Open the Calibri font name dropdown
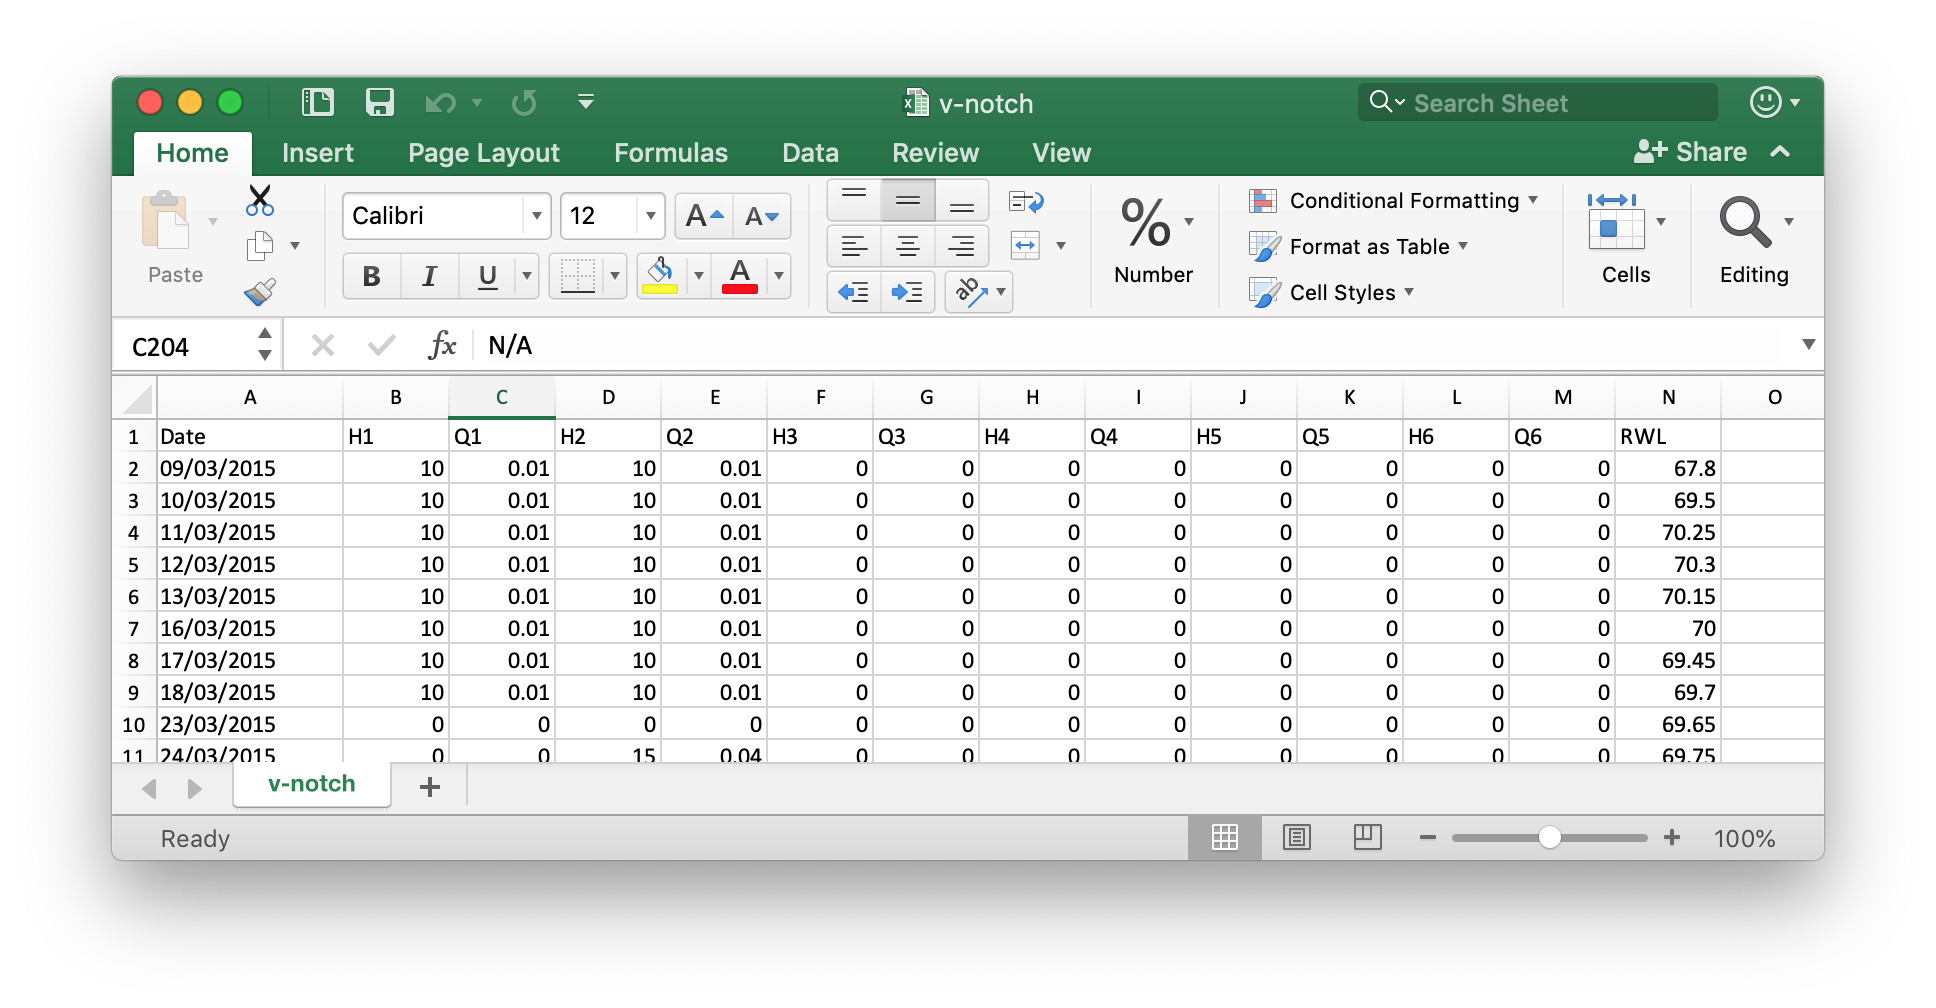This screenshot has width=1936, height=1008. [x=536, y=216]
